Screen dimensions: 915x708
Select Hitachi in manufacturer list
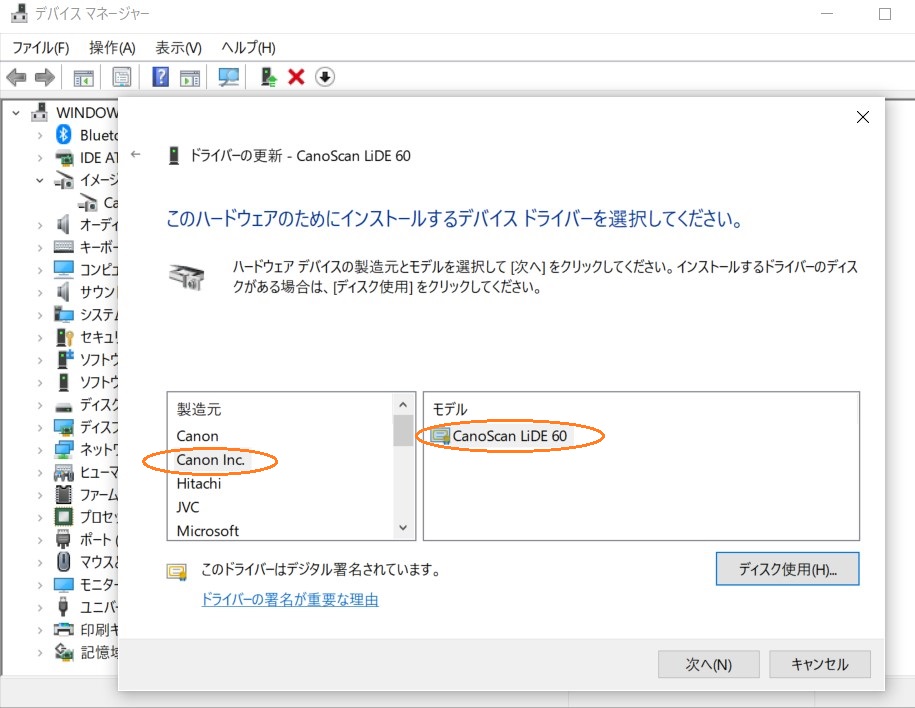point(199,484)
